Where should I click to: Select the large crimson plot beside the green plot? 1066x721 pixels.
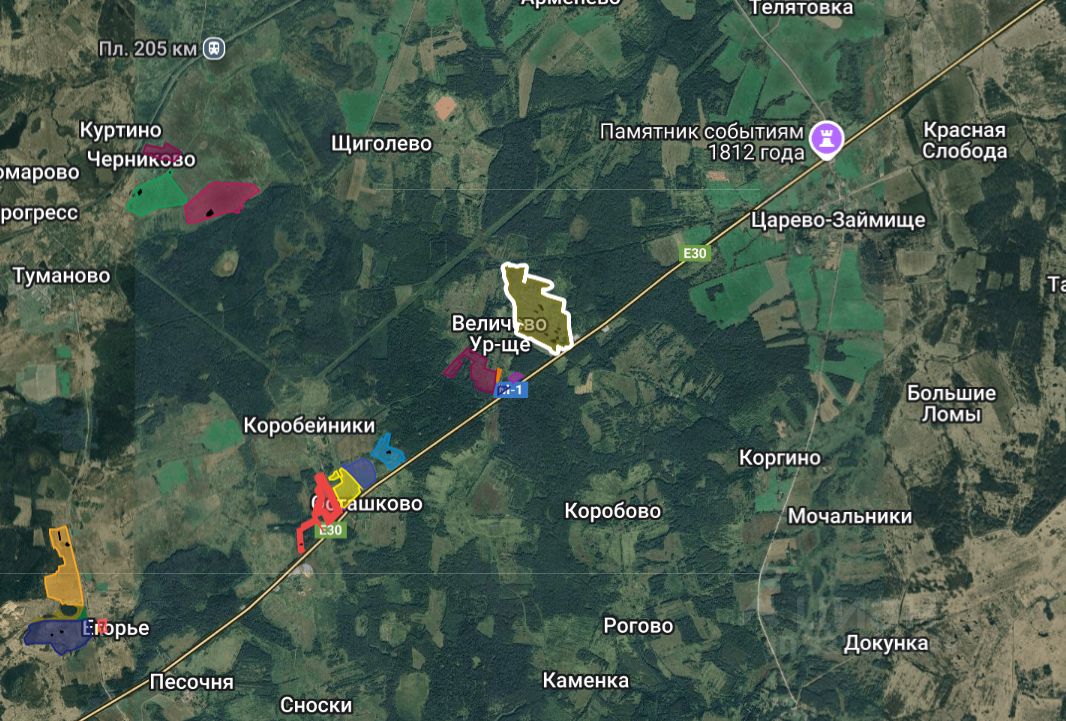click(x=220, y=201)
